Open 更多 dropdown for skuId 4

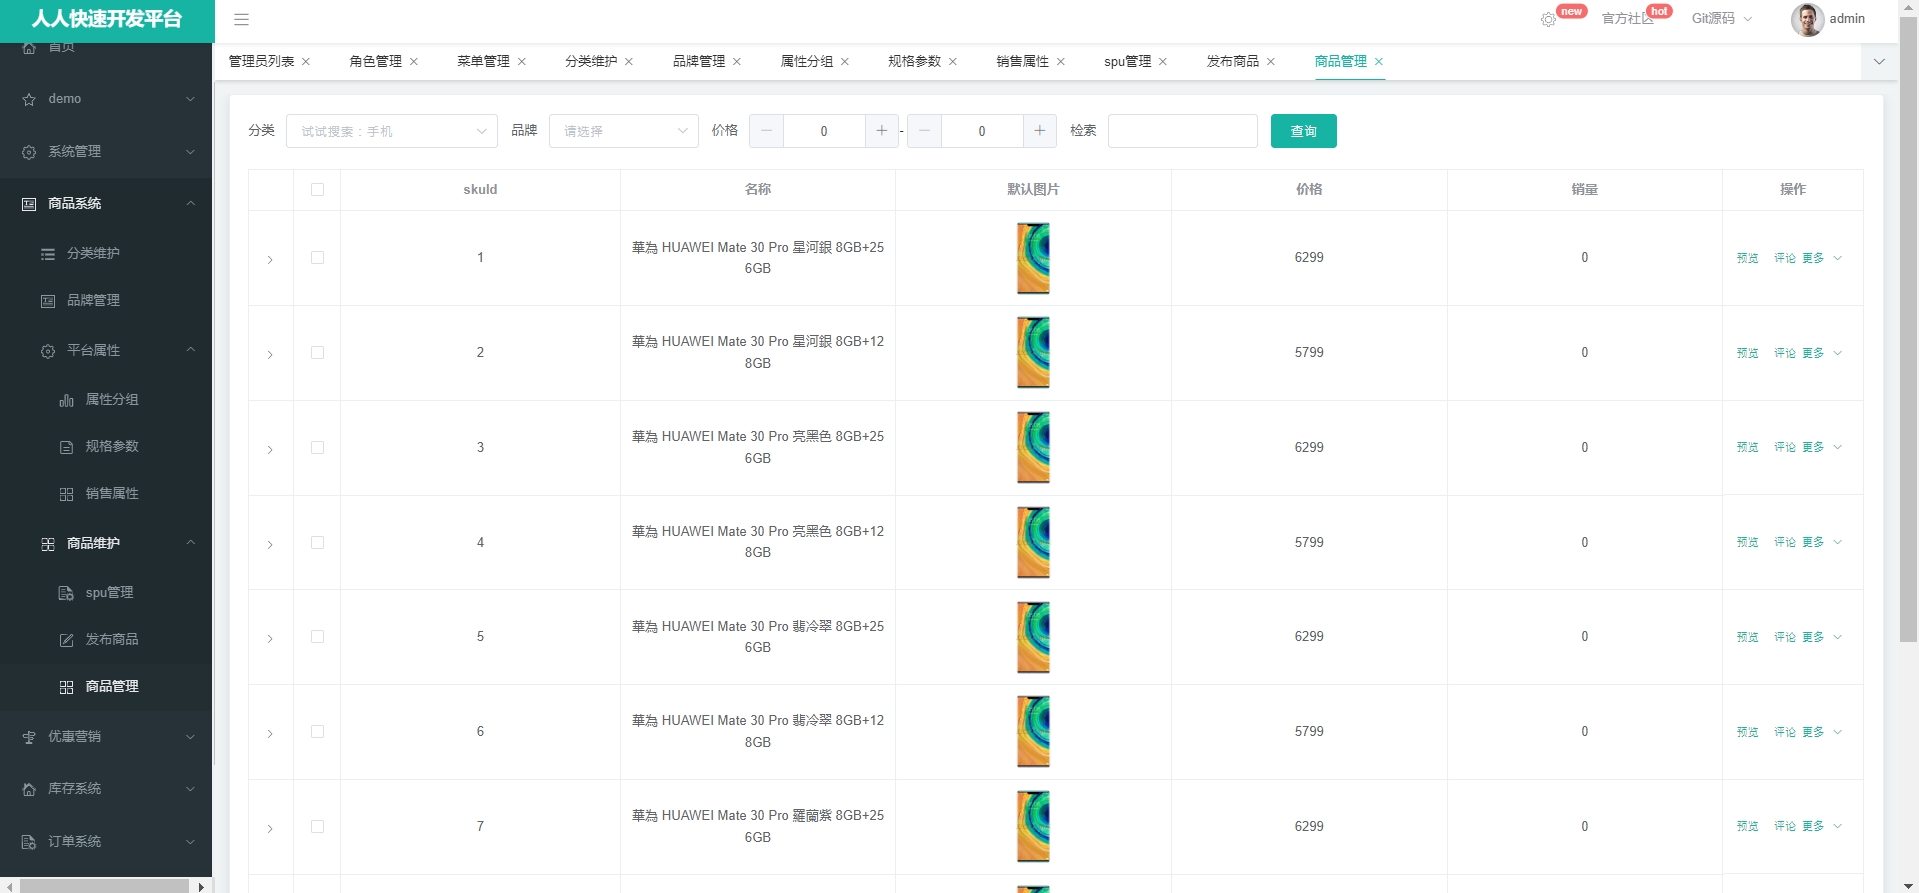point(1822,543)
